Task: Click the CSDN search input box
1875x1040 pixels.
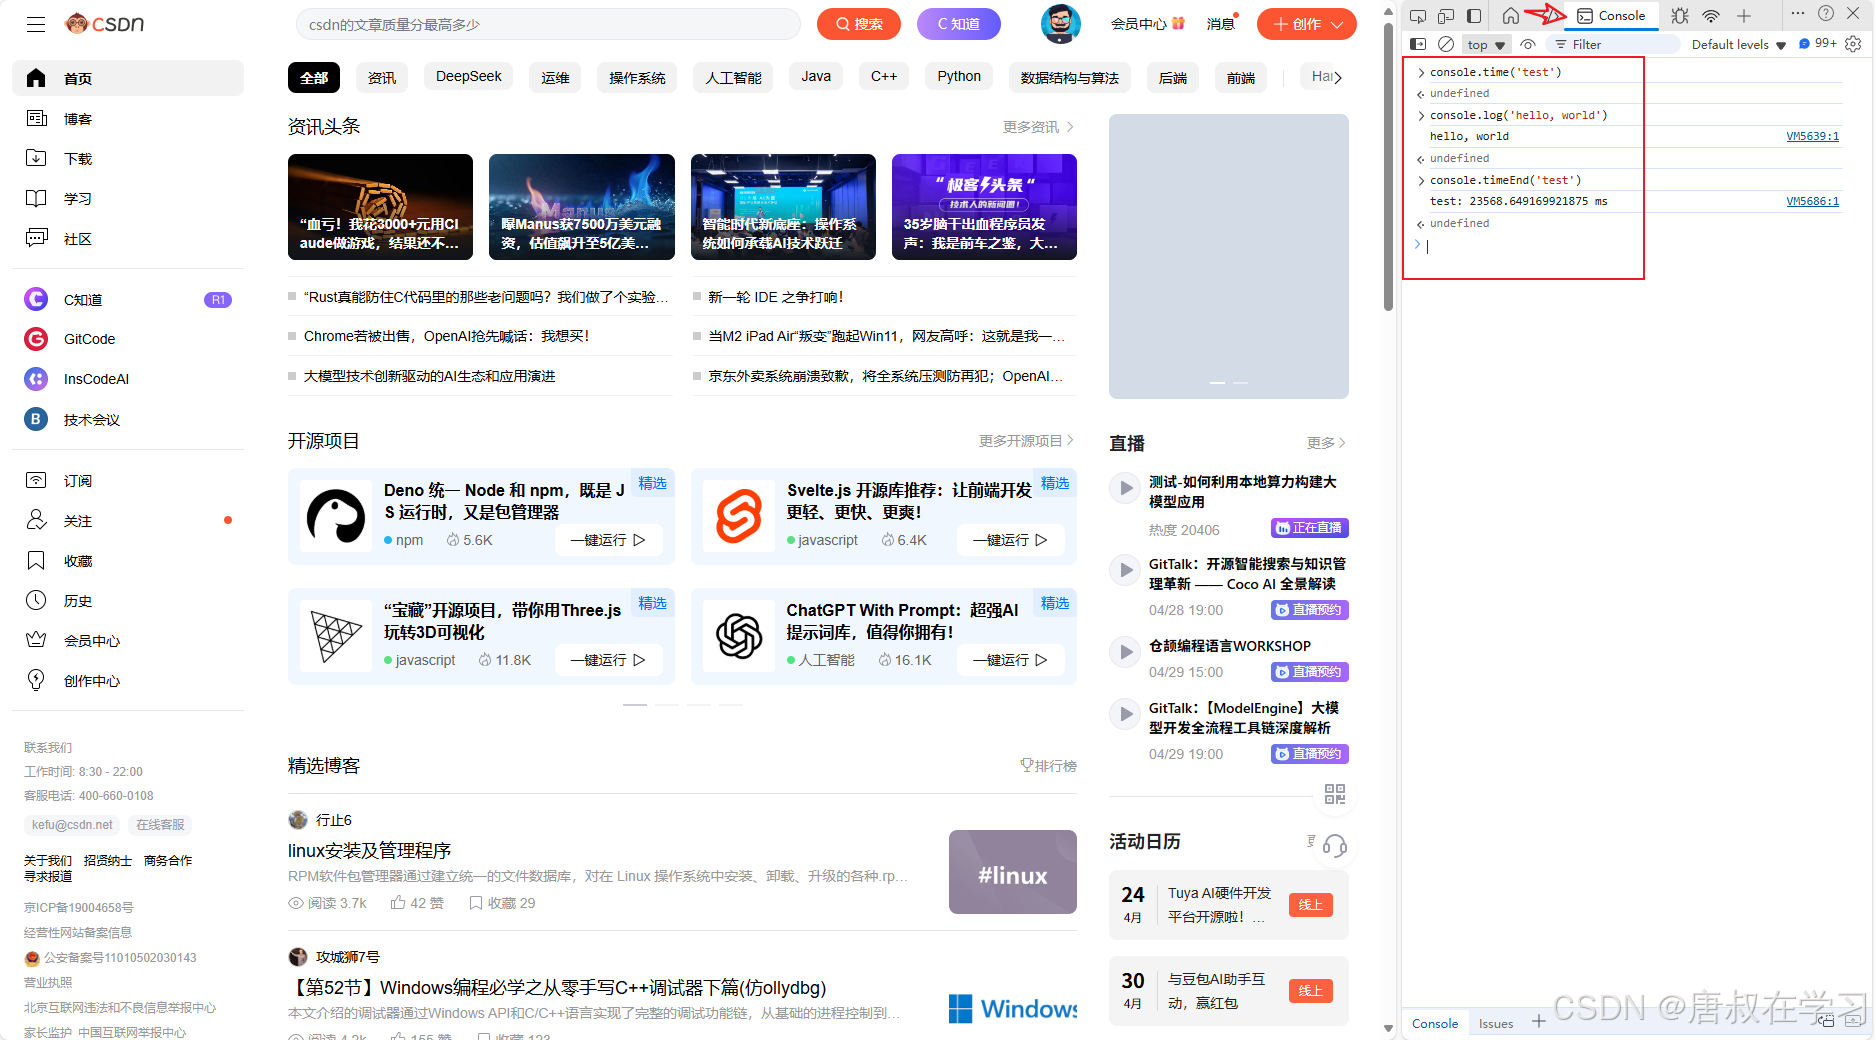Action: [x=548, y=24]
